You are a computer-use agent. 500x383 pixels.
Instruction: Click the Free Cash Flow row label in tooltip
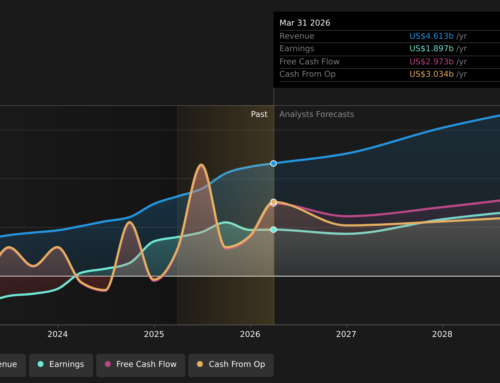pos(309,62)
